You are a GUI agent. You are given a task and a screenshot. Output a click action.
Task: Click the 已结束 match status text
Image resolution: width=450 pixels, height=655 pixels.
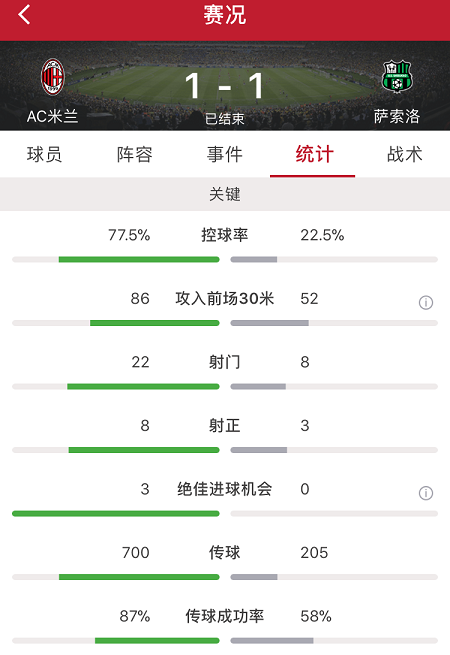click(225, 119)
